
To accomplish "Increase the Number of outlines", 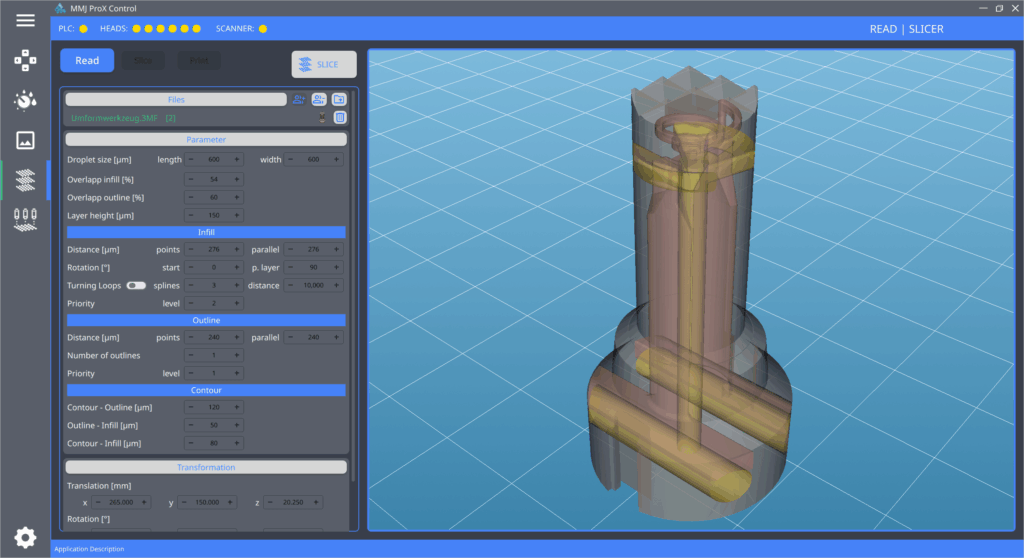I will click(x=237, y=356).
